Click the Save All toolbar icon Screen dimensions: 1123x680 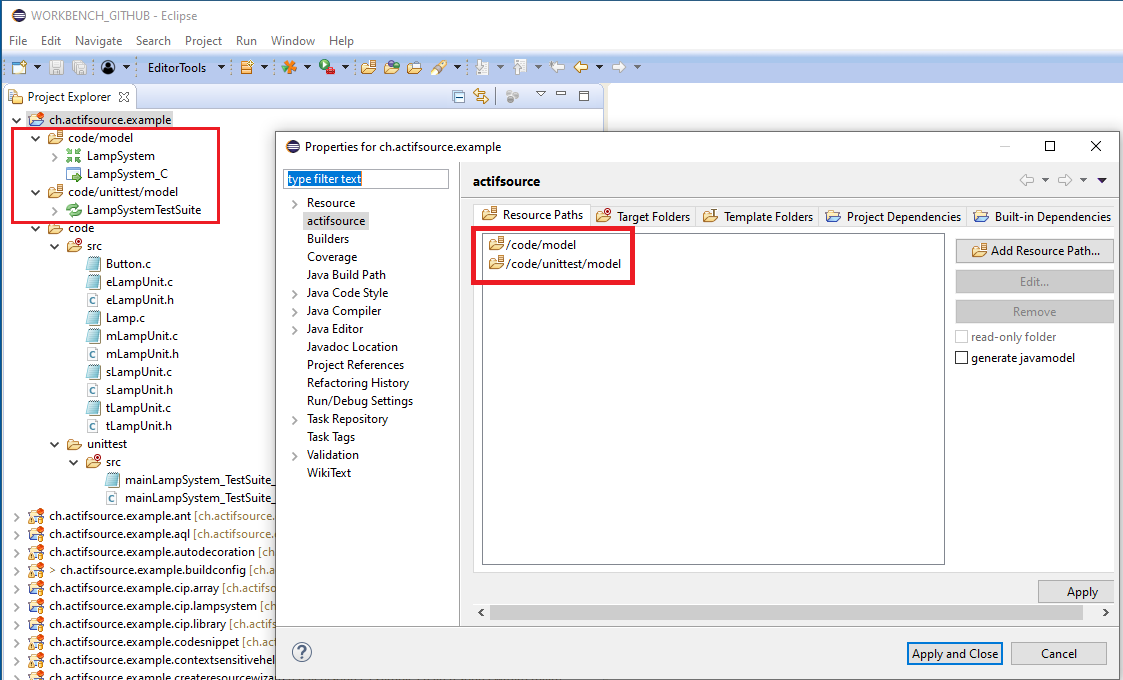tap(80, 67)
